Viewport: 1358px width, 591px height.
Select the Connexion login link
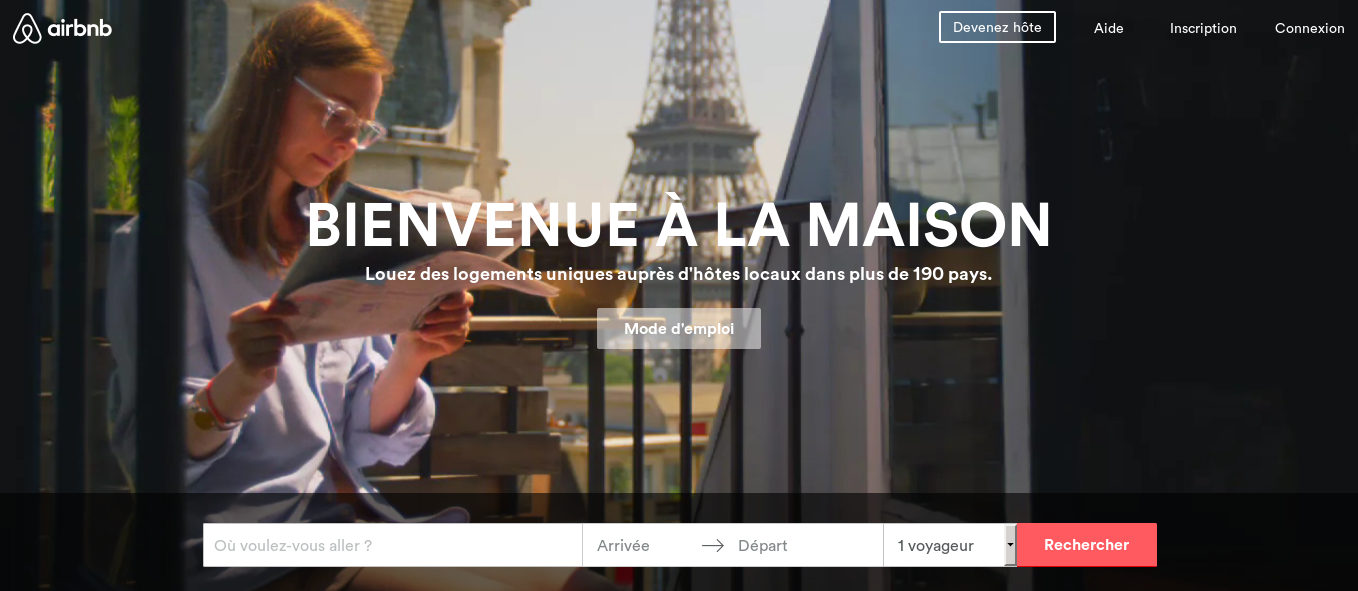coord(1309,28)
